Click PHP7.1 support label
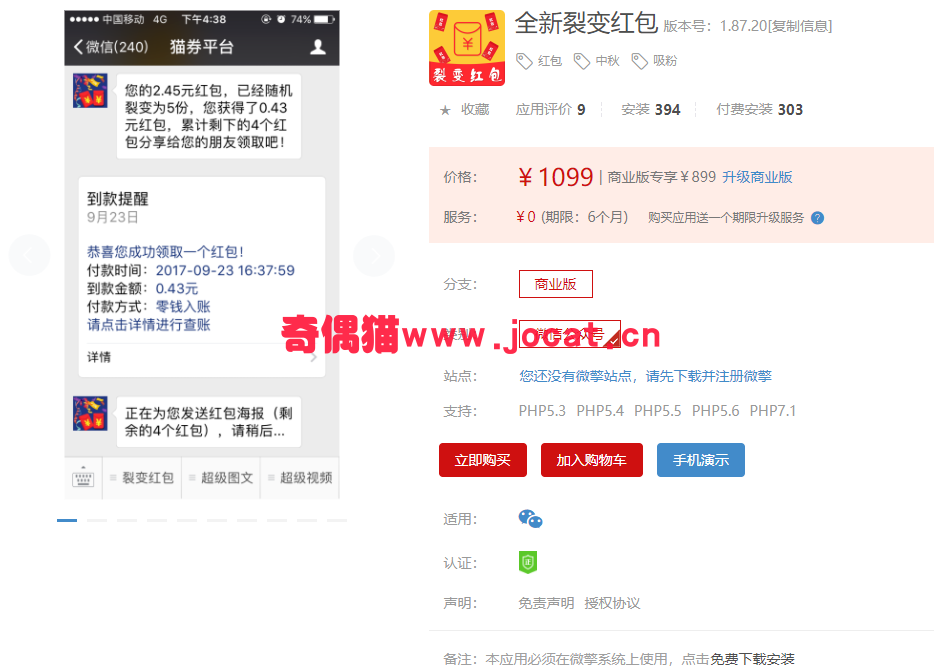The image size is (944, 671). [x=772, y=411]
